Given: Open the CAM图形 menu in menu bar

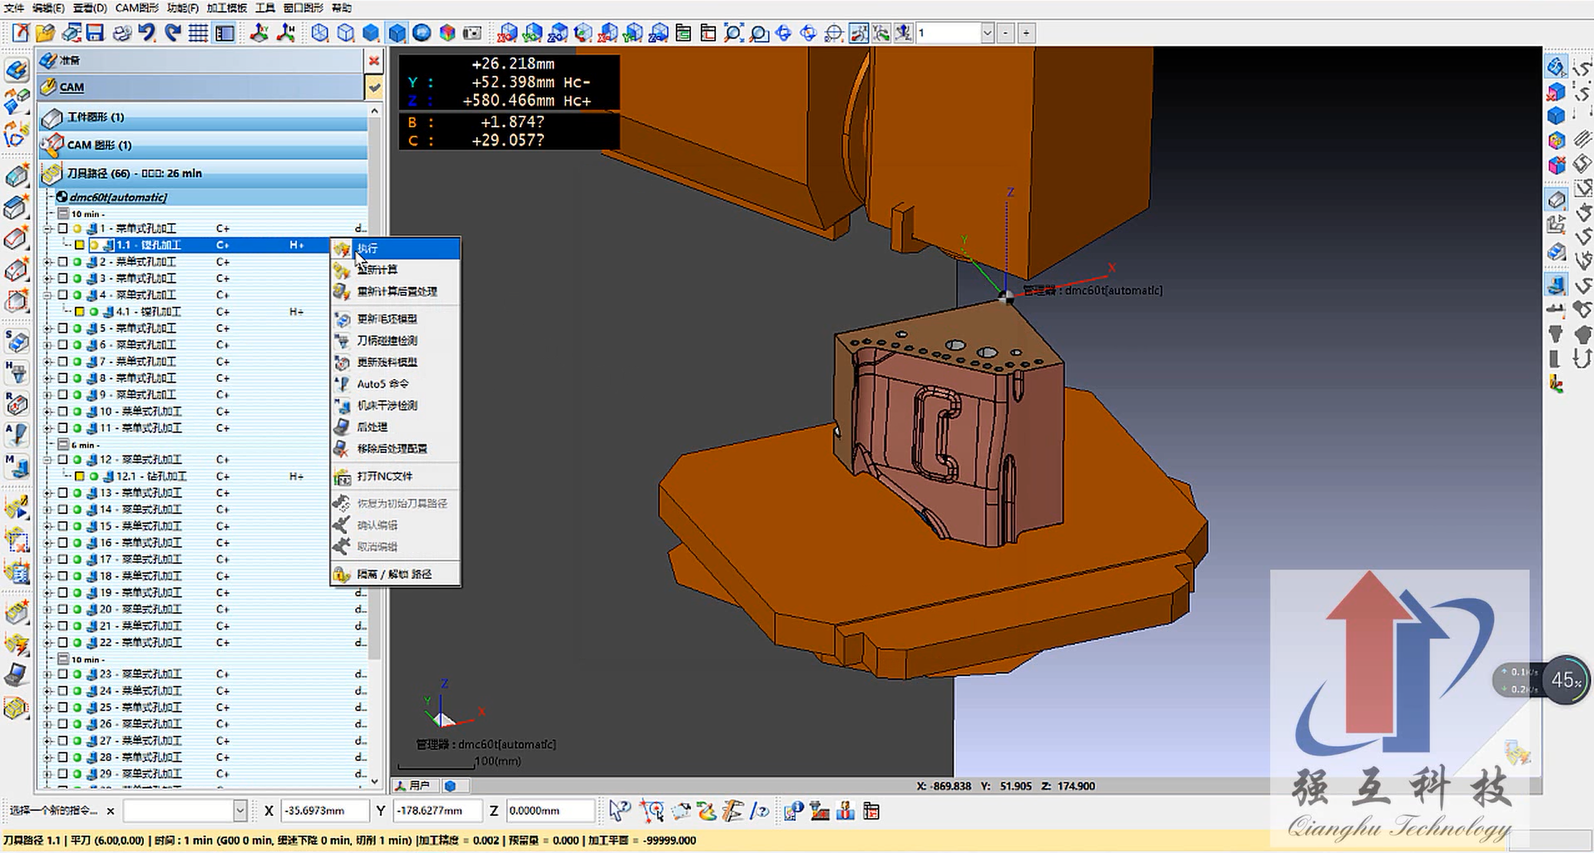Looking at the screenshot, I should (137, 8).
